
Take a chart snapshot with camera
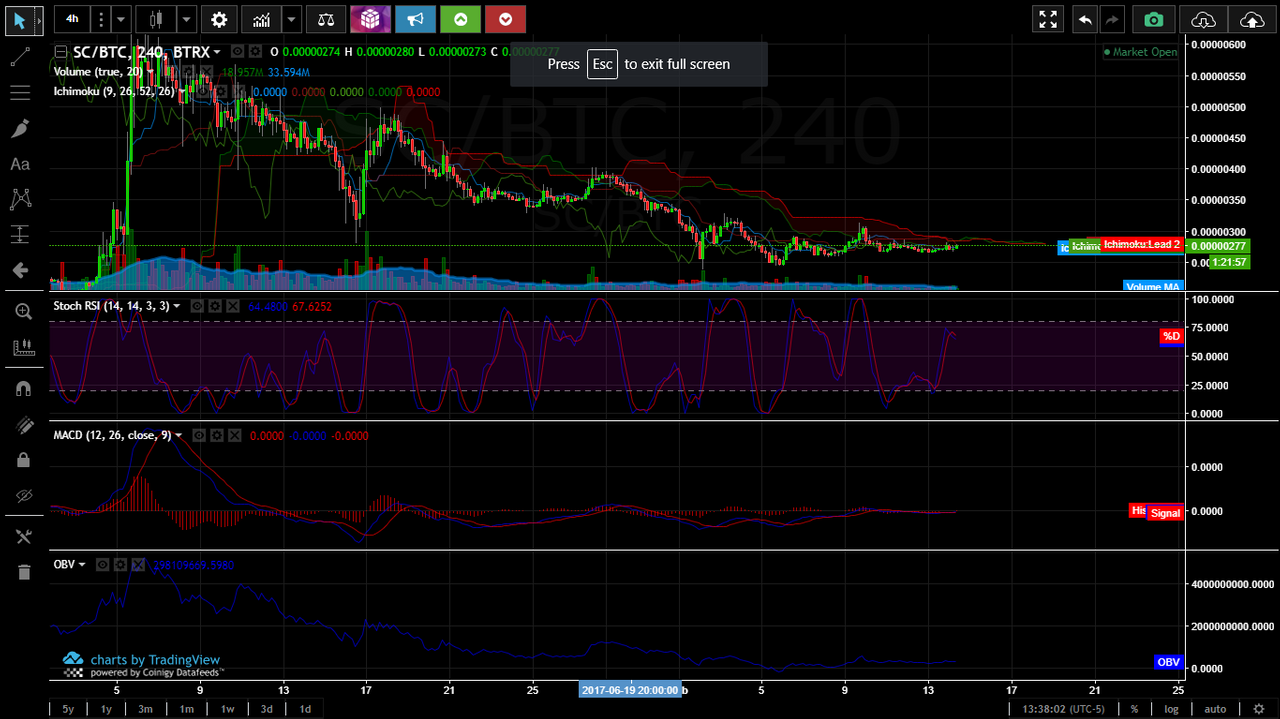pyautogui.click(x=1154, y=19)
